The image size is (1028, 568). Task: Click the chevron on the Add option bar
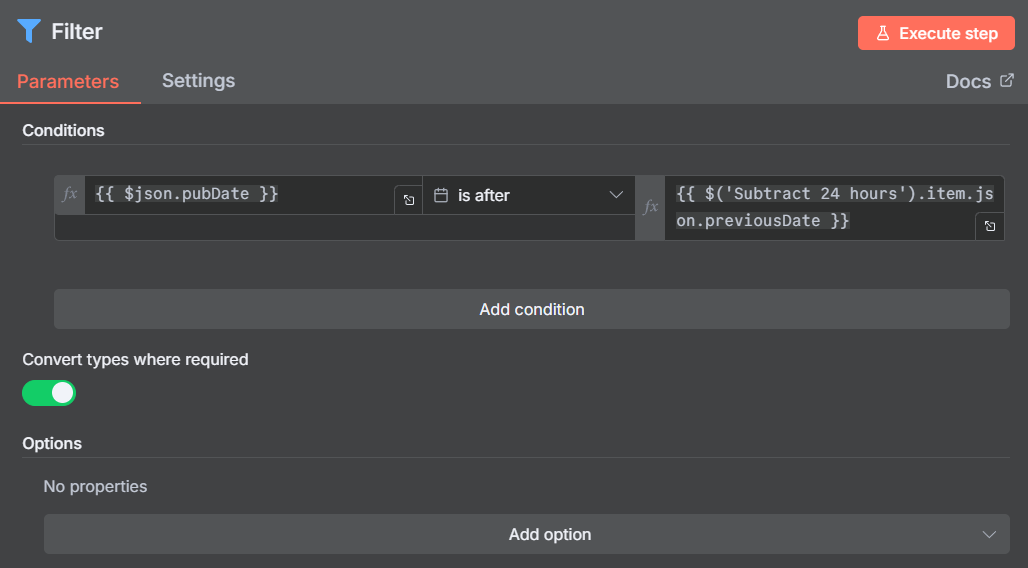[989, 534]
